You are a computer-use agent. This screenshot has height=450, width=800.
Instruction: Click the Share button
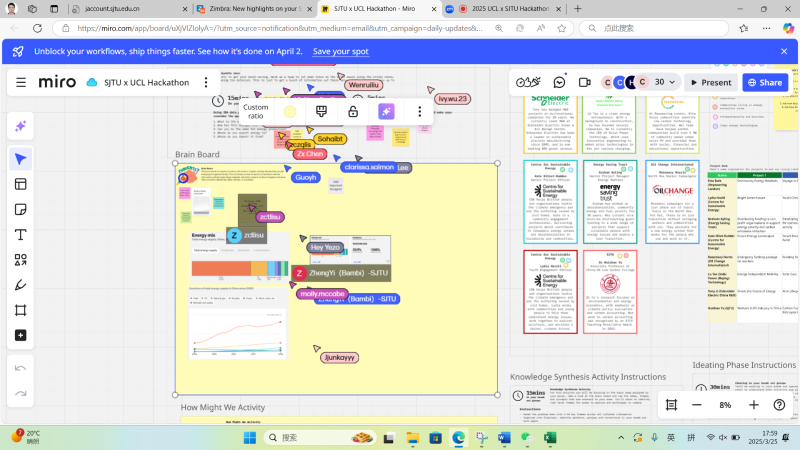[765, 82]
